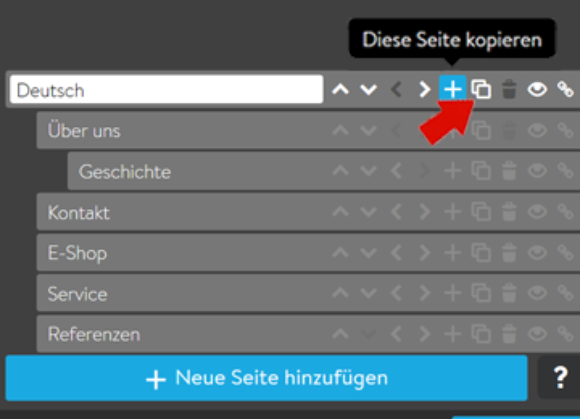Image resolution: width=580 pixels, height=419 pixels.
Task: Indent the Service page with right arrow
Action: coord(425,293)
